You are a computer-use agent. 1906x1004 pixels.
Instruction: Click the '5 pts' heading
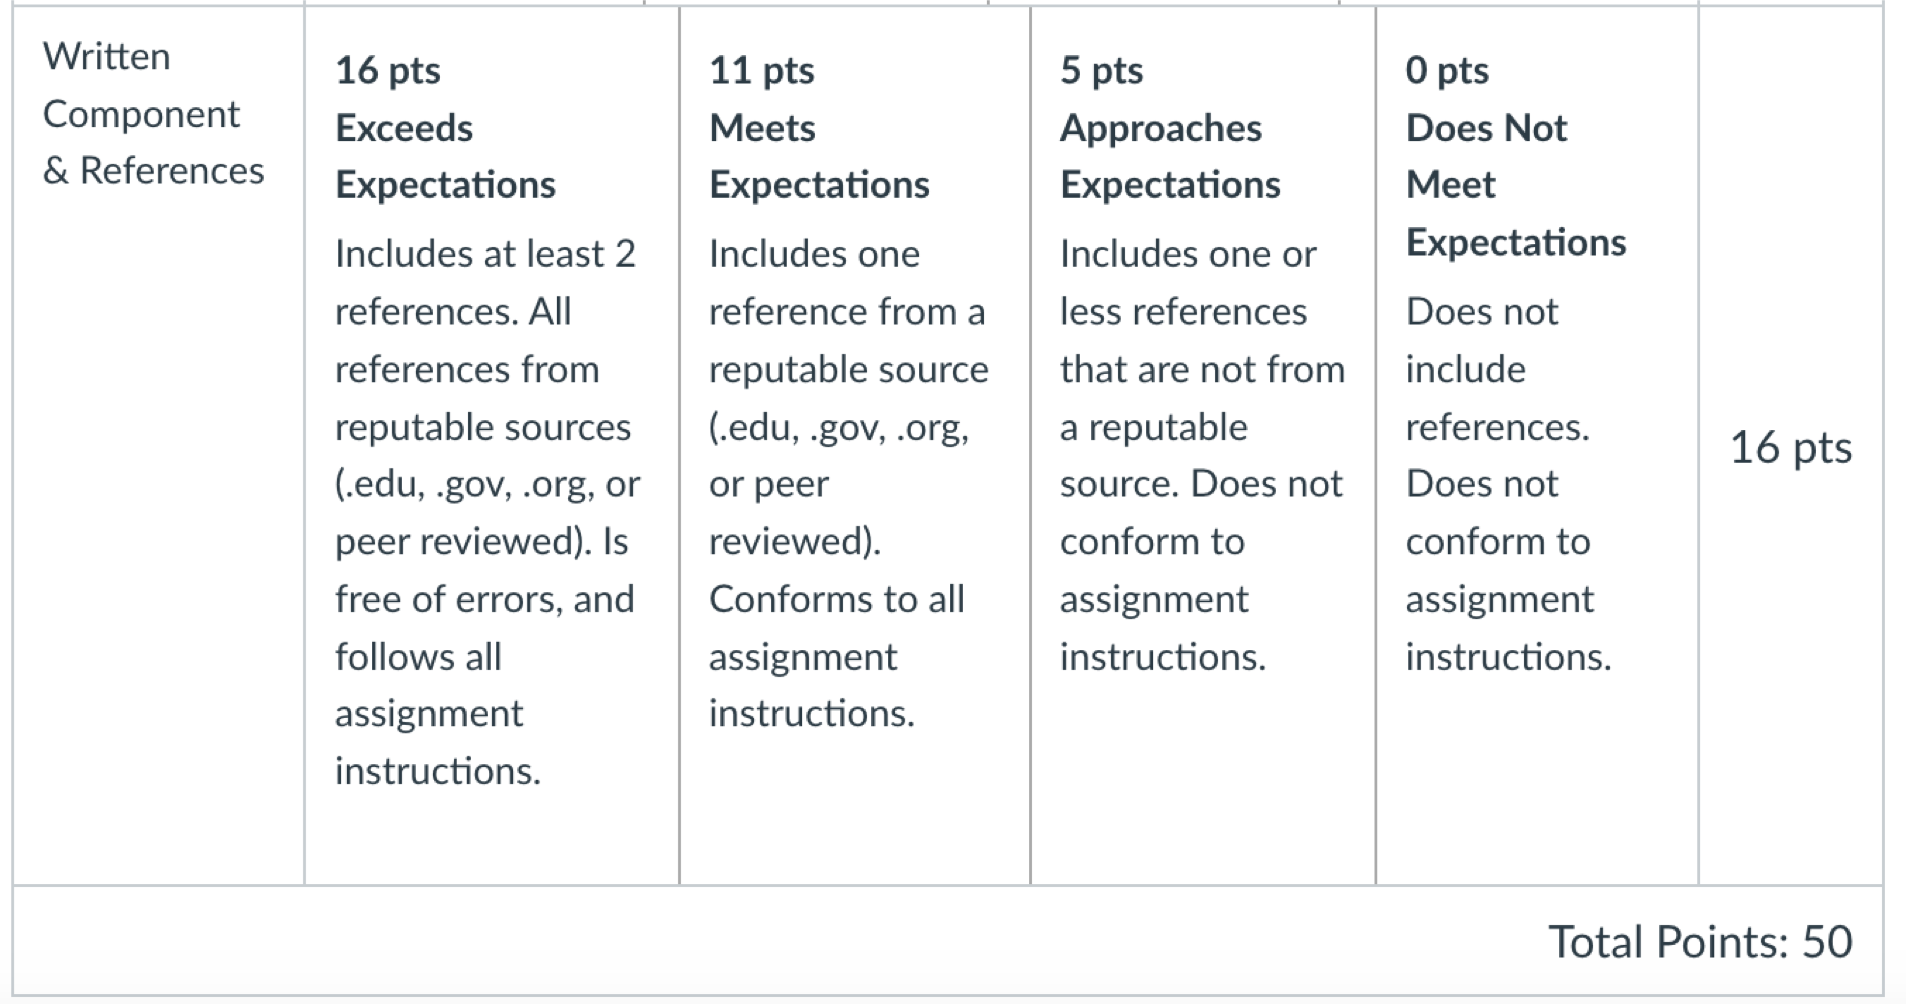[x=1101, y=71]
